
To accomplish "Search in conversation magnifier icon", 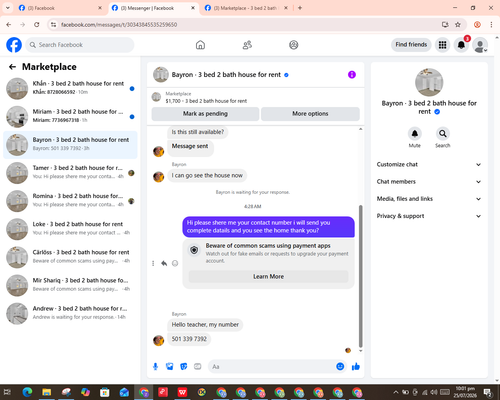I will click(x=443, y=134).
